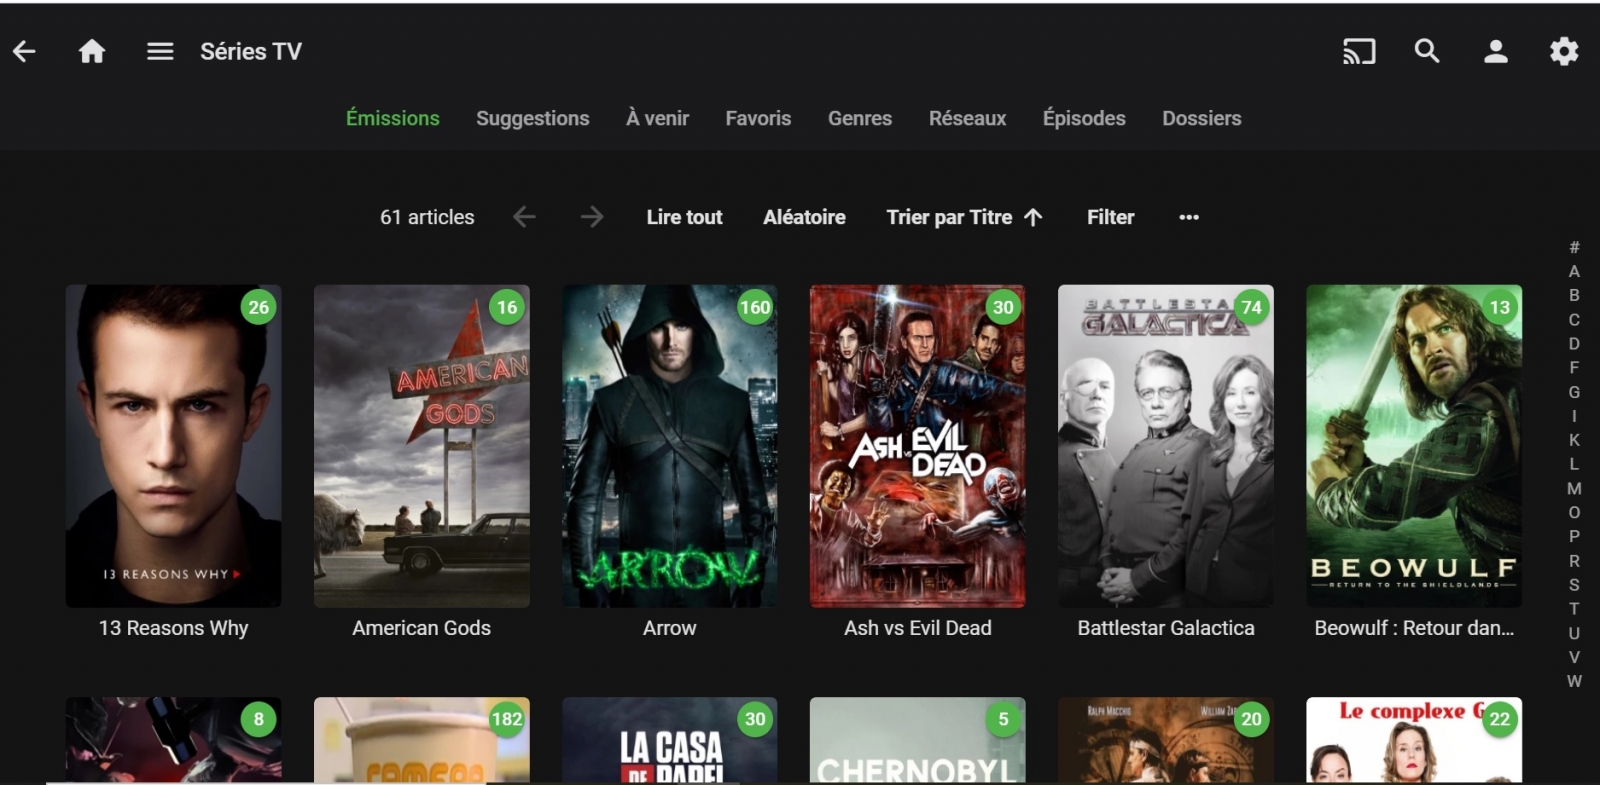This screenshot has height=785, width=1600.
Task: Jump to letter R in alphabet index
Action: click(x=1574, y=561)
